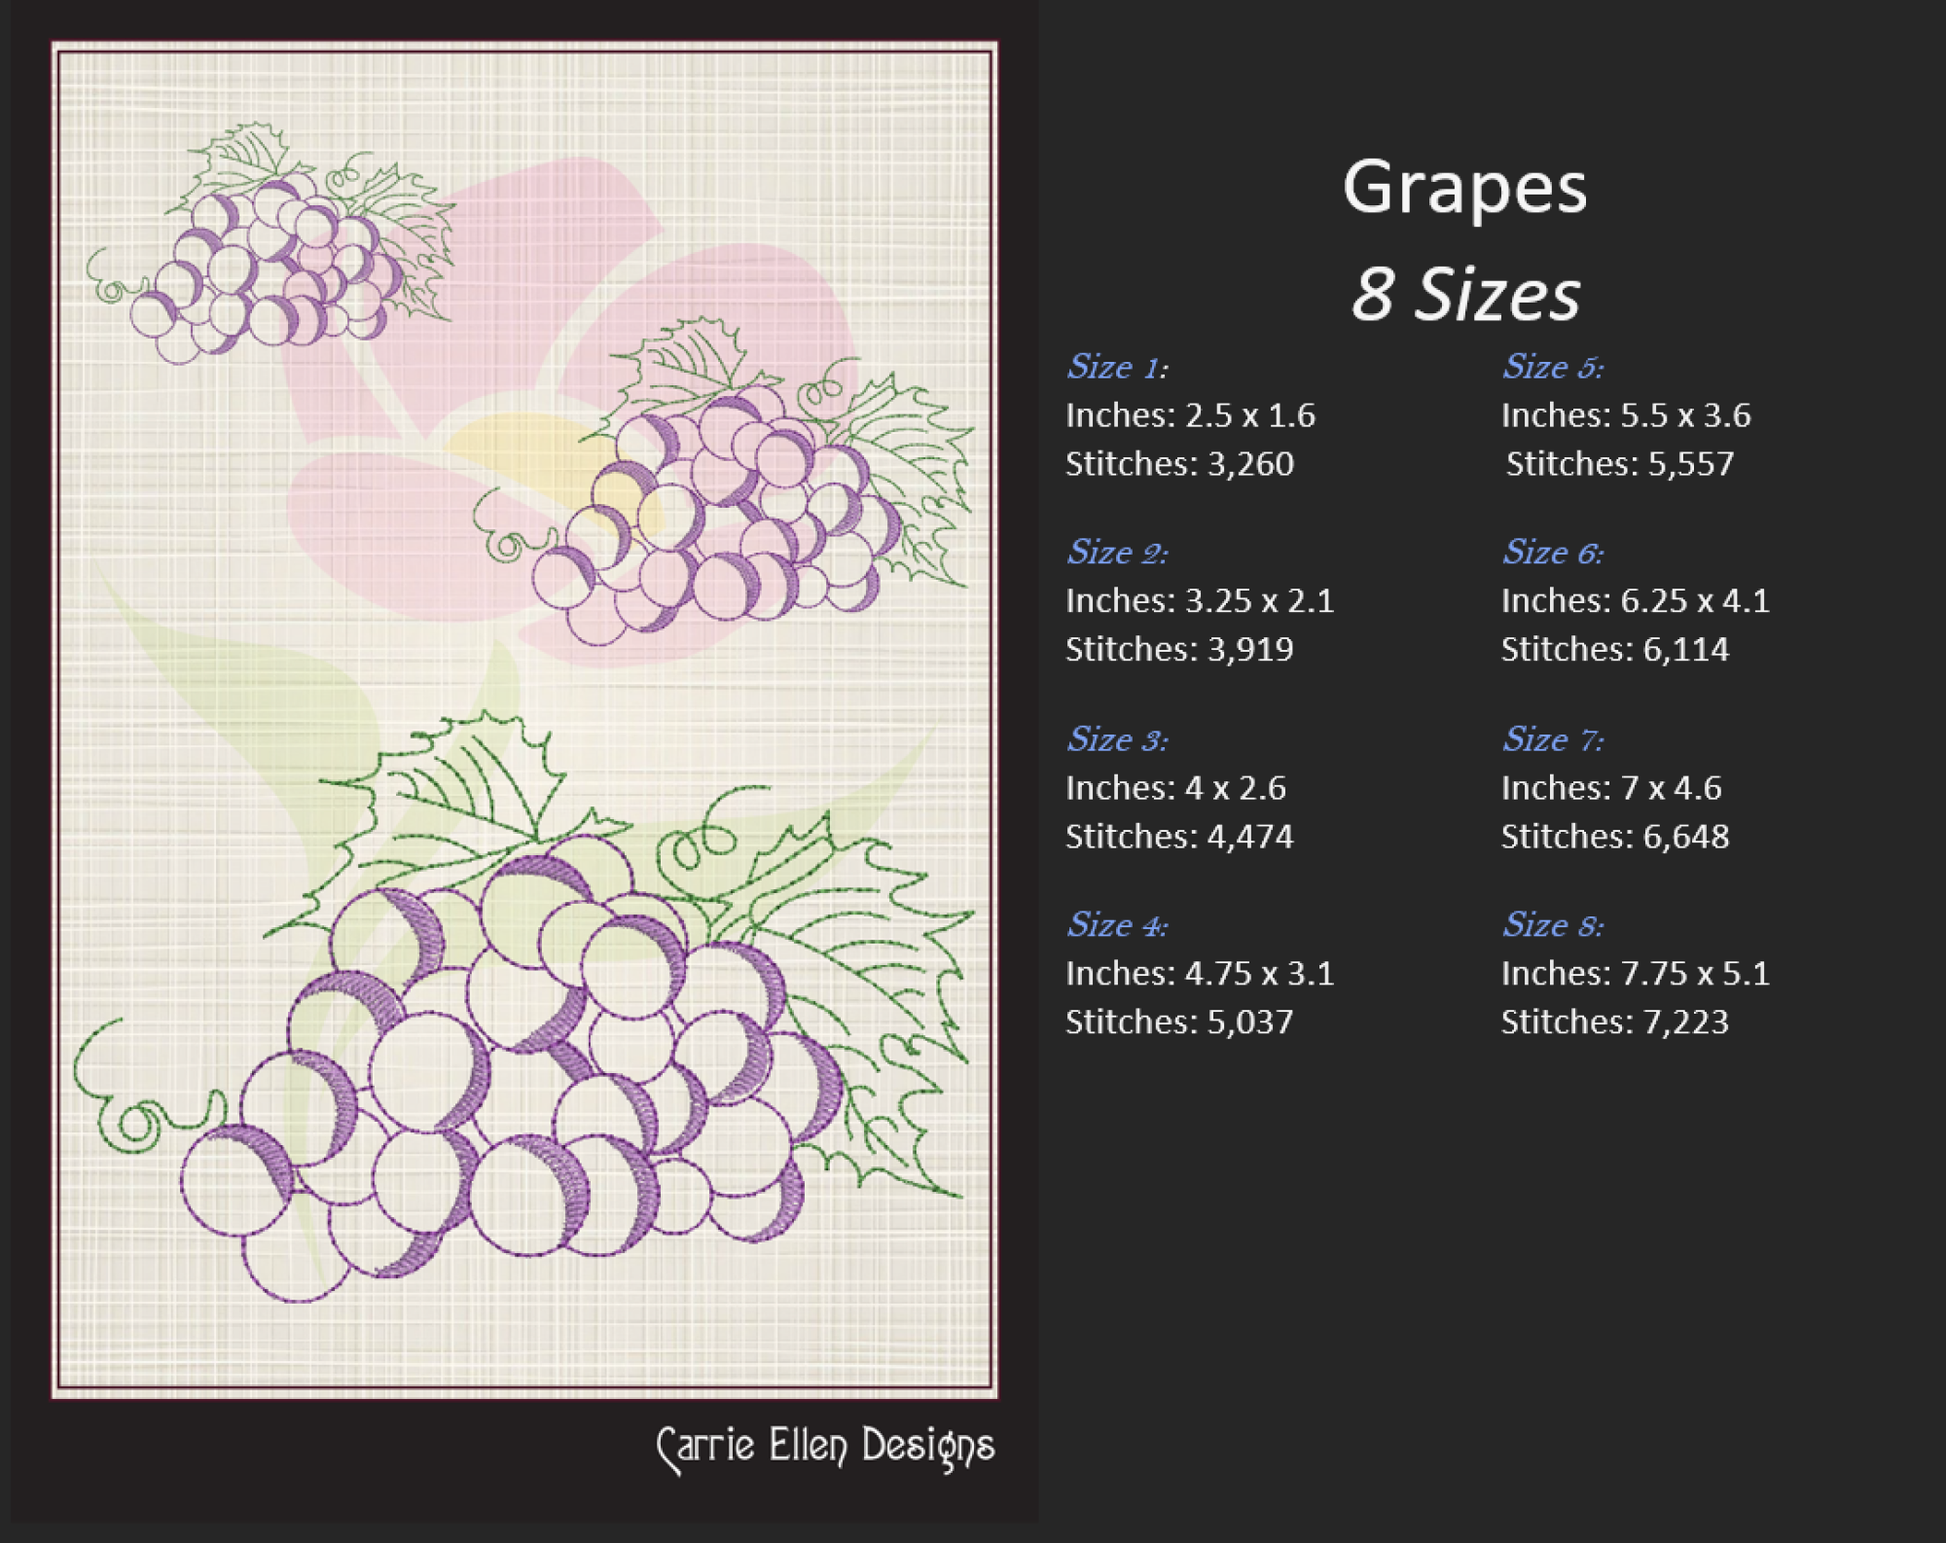Screen dimensions: 1946x1543
Task: Click Inches: 7.75 x 5.1 text
Action: pos(1635,973)
